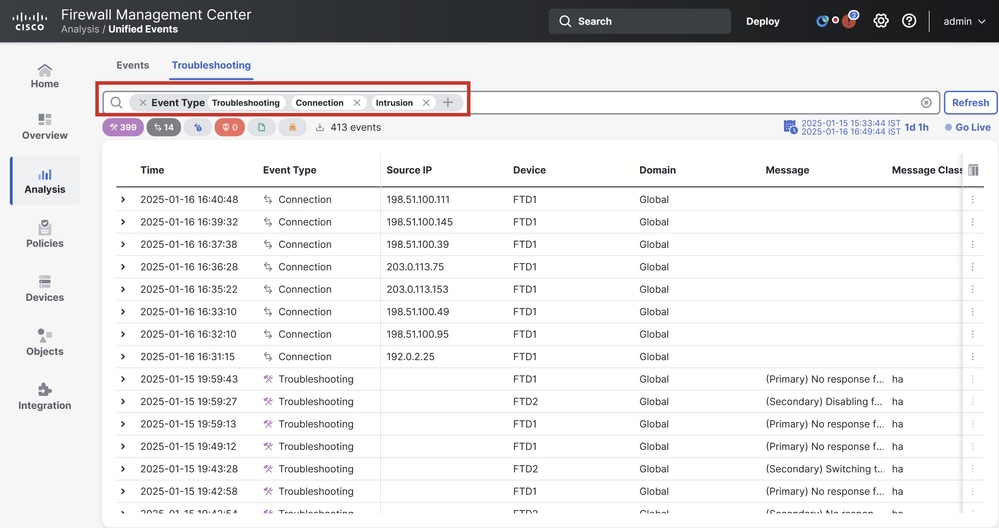Open the row menu for 203.0.113.75
999x528 pixels.
pyautogui.click(x=972, y=267)
